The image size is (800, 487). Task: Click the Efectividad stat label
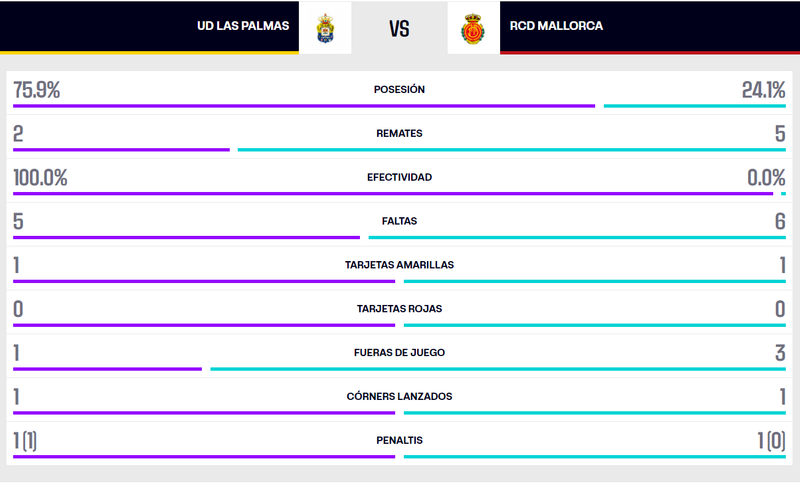coord(399,177)
